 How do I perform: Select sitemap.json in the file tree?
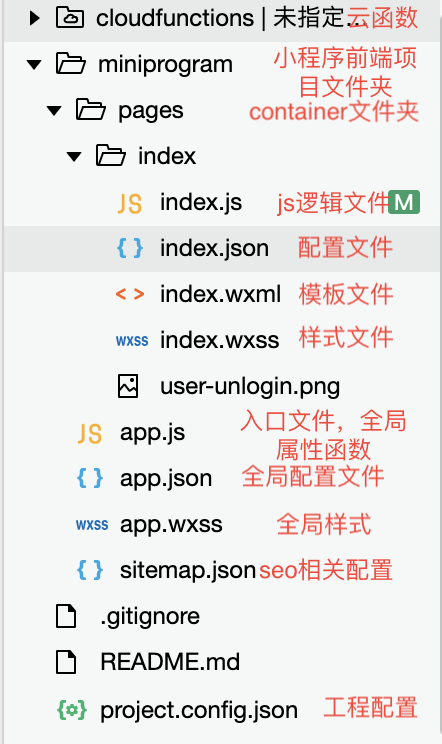coord(188,570)
